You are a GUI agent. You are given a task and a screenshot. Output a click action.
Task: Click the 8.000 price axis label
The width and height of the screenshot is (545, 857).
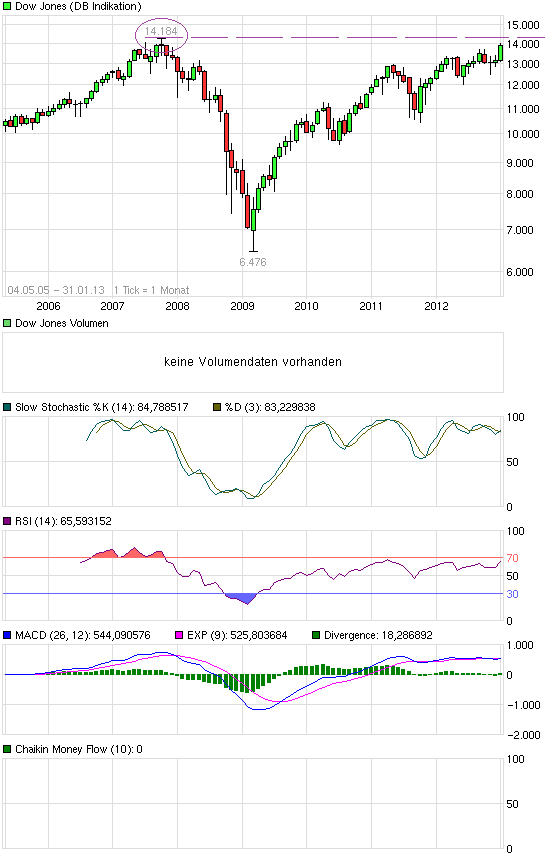(x=520, y=194)
